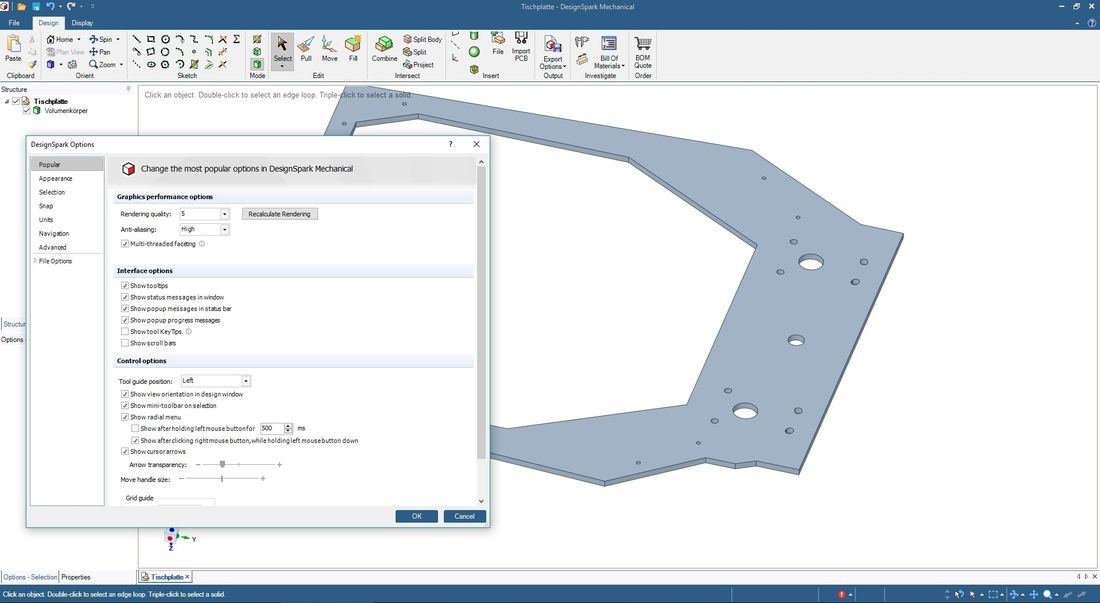Click the Home view icon
Screen dimensions: 1100x603
click(51, 39)
